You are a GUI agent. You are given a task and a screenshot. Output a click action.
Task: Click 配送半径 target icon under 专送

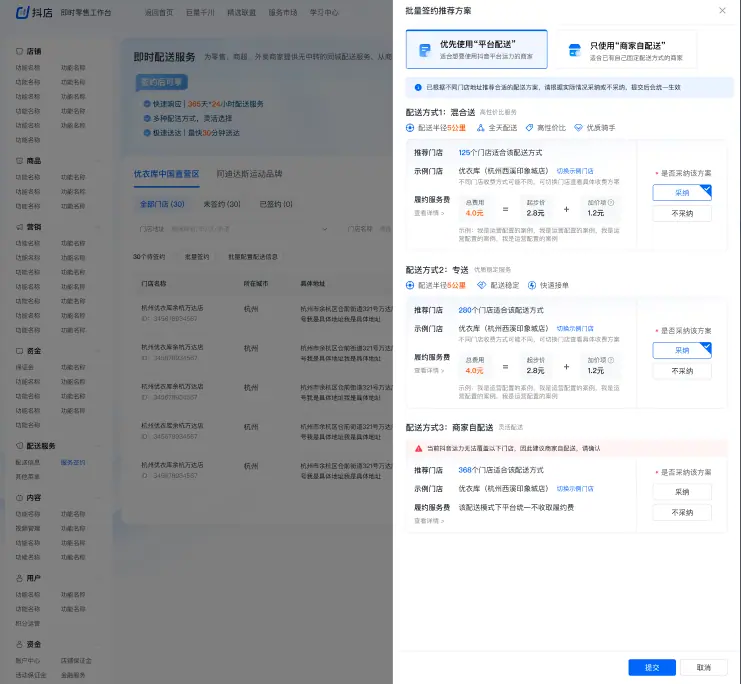[410, 285]
